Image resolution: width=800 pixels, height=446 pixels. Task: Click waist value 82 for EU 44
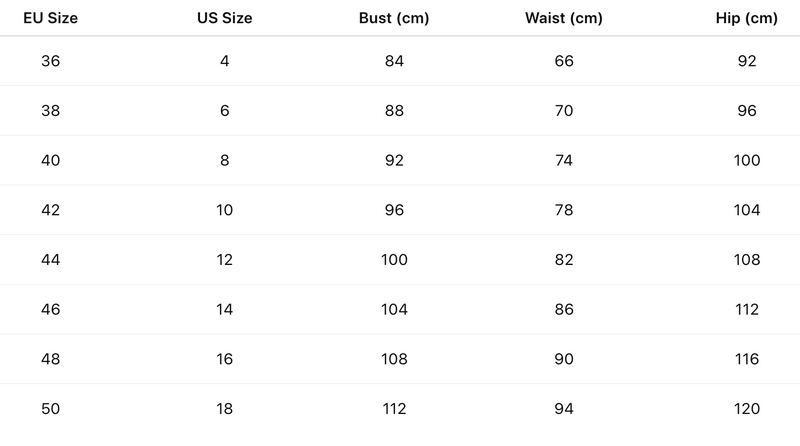point(563,260)
